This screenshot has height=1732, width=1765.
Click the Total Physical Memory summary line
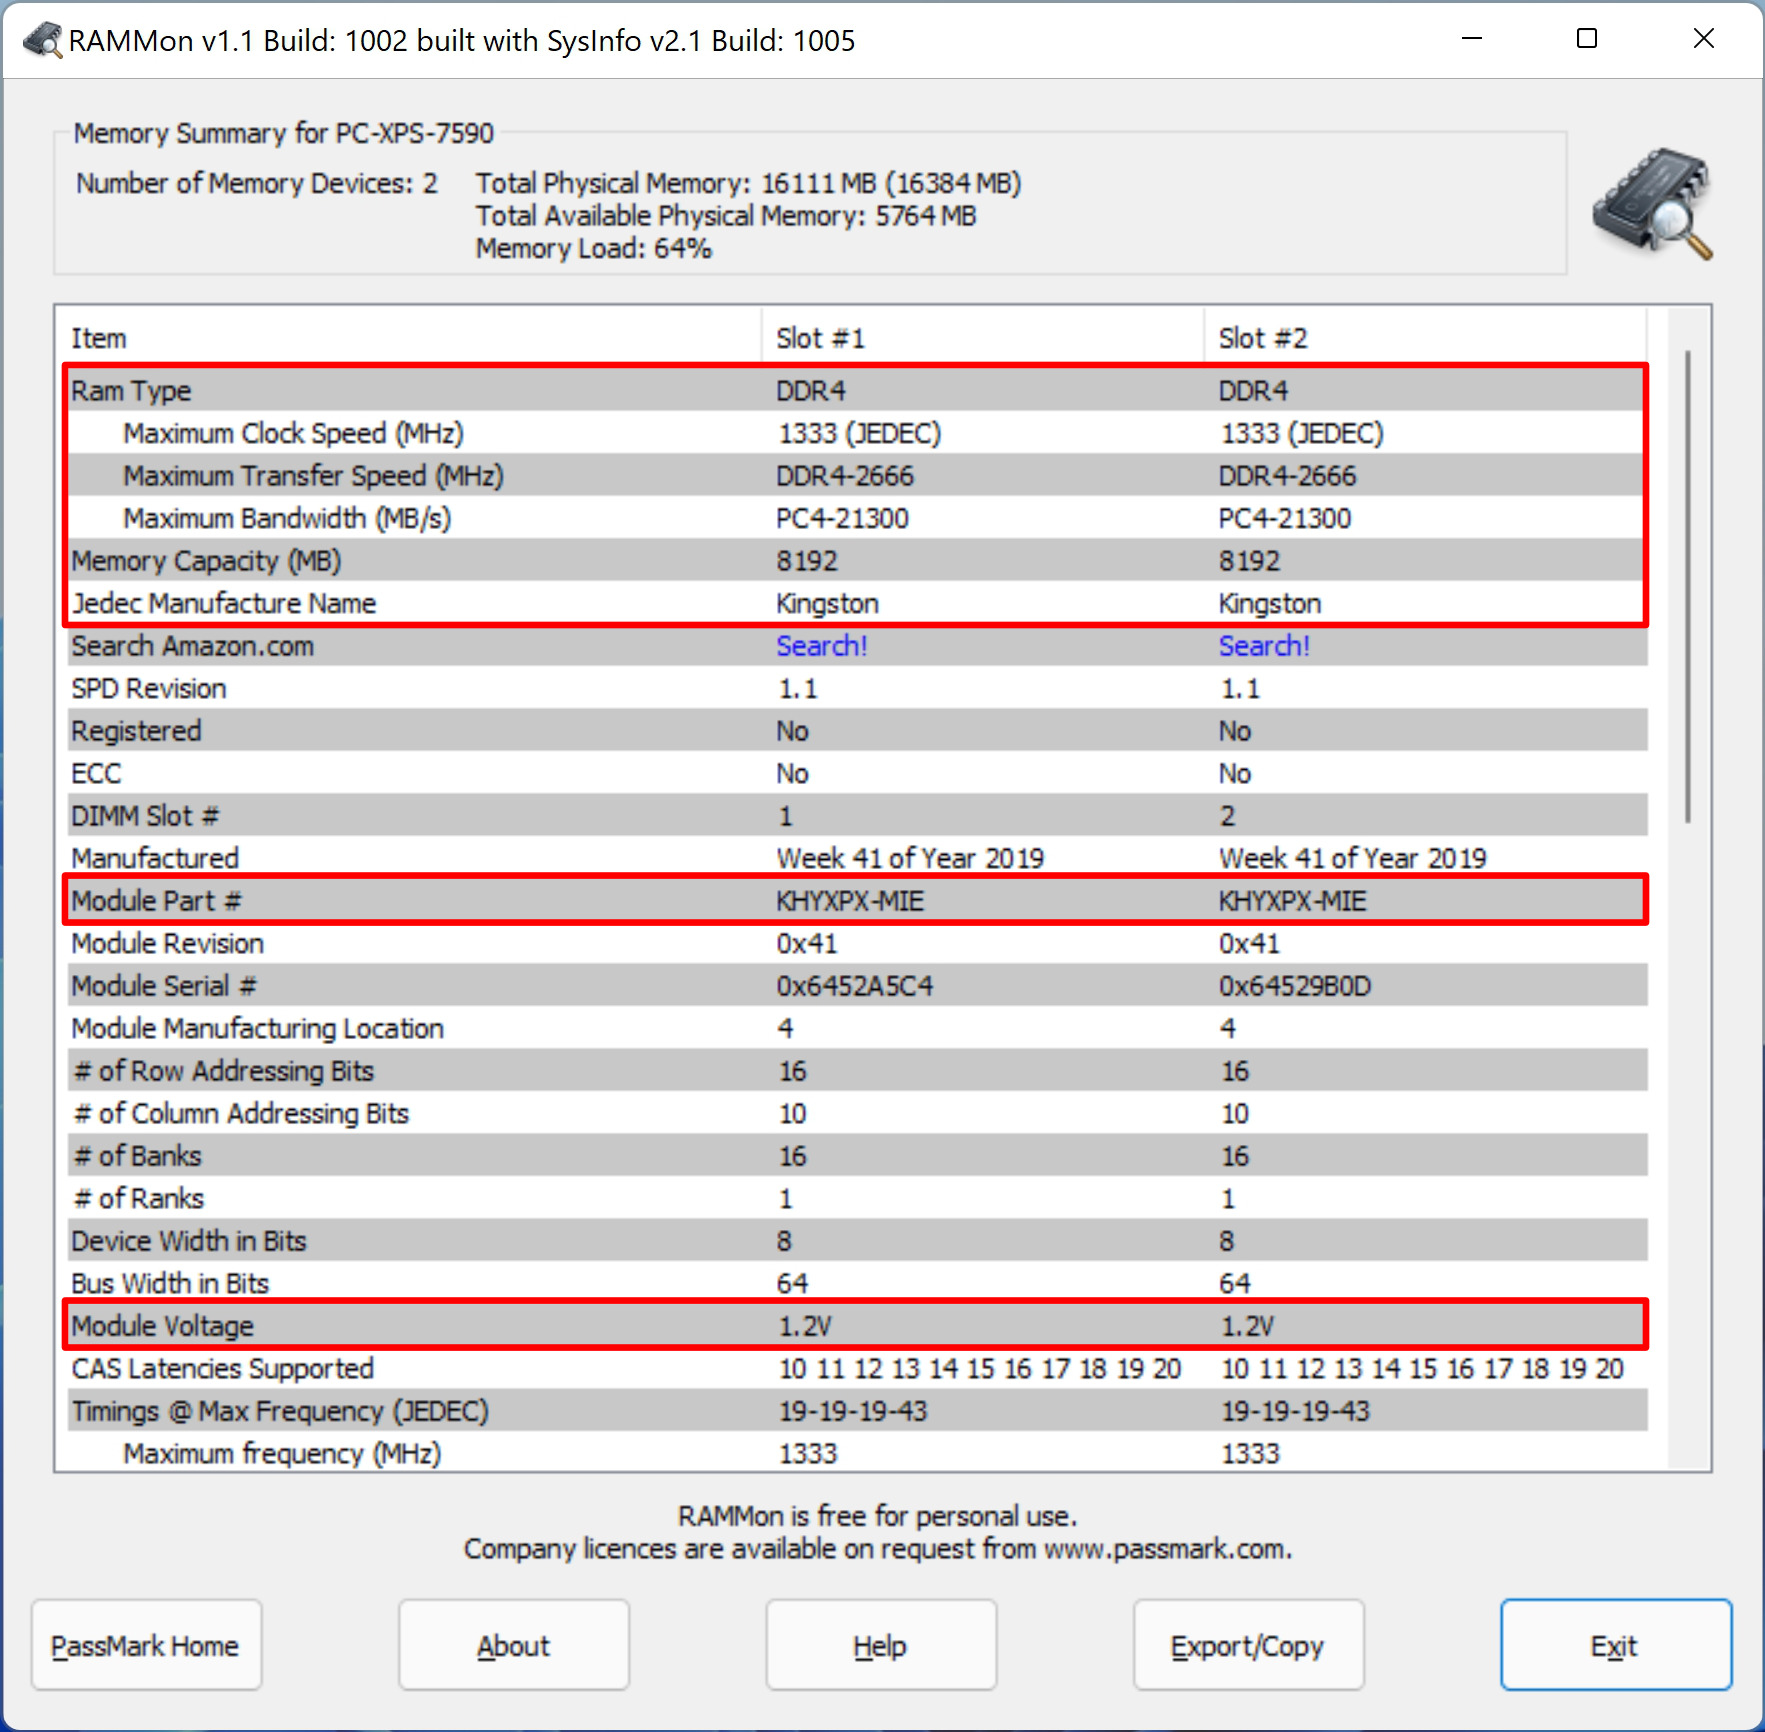(x=748, y=183)
